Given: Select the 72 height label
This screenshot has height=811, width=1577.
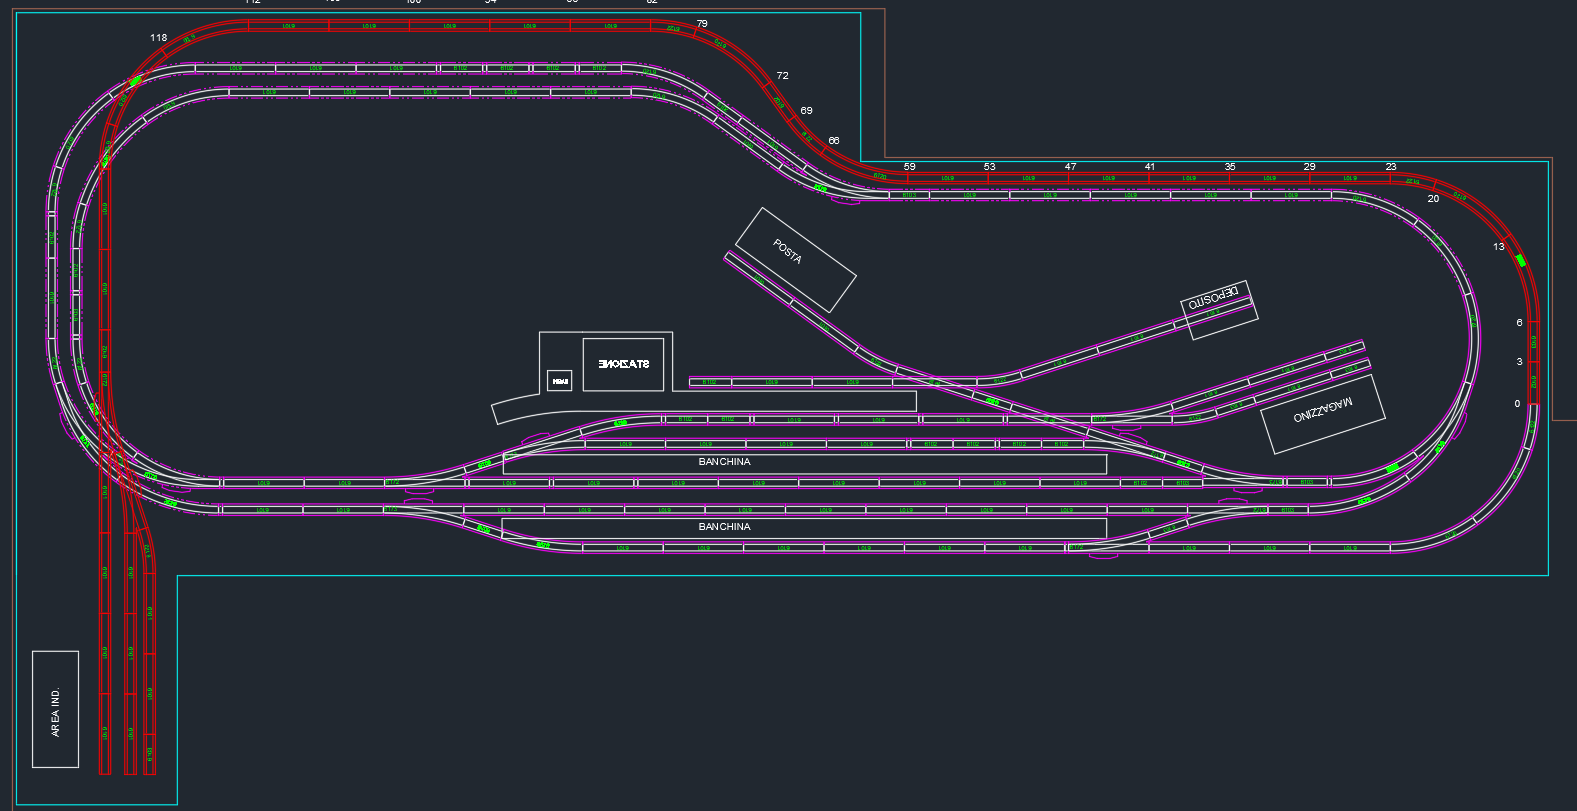Looking at the screenshot, I should click(x=782, y=76).
